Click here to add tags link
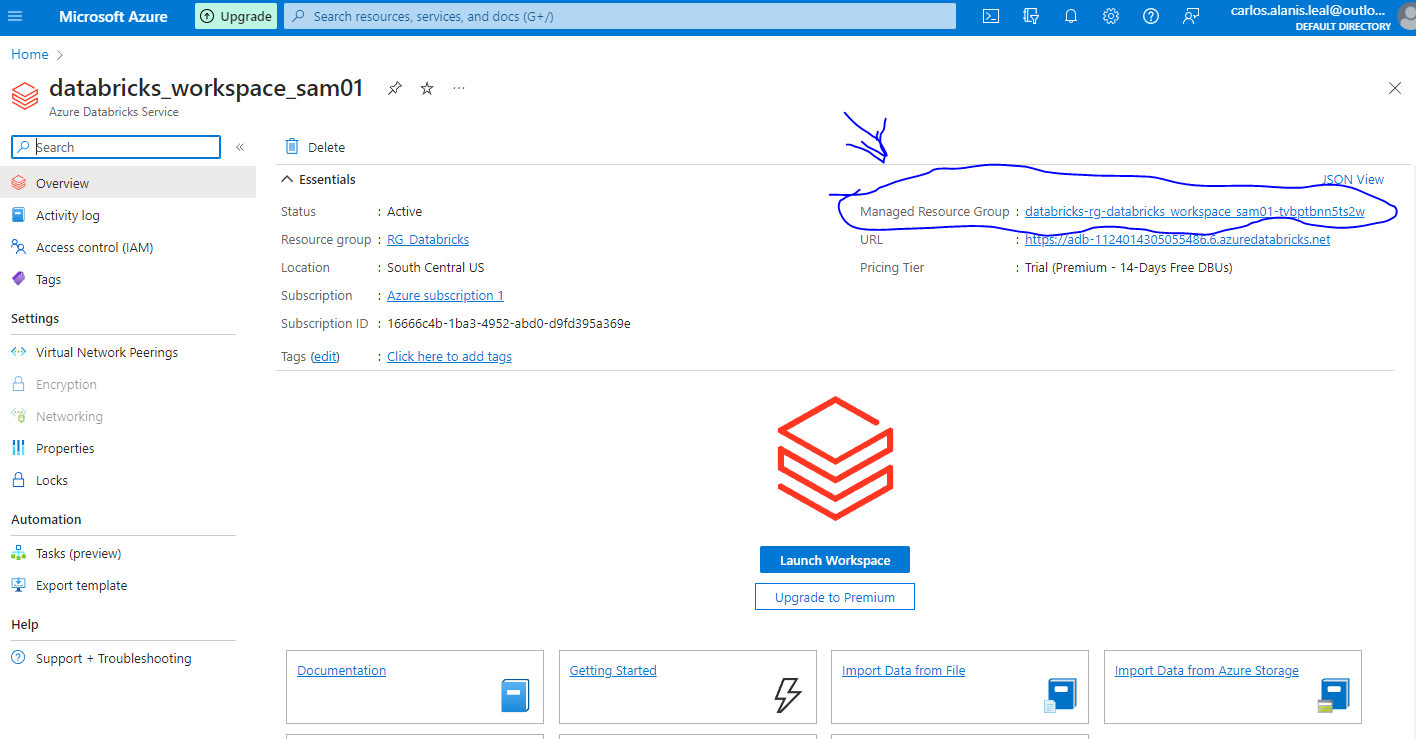The image size is (1416, 739). (449, 356)
